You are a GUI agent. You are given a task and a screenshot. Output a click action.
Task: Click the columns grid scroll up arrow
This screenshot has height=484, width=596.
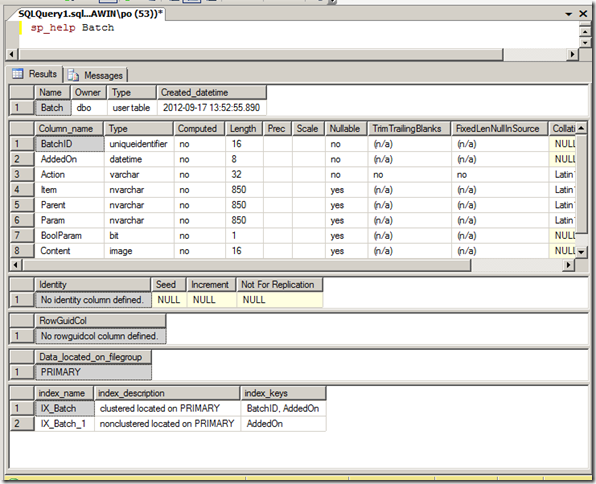581,128
